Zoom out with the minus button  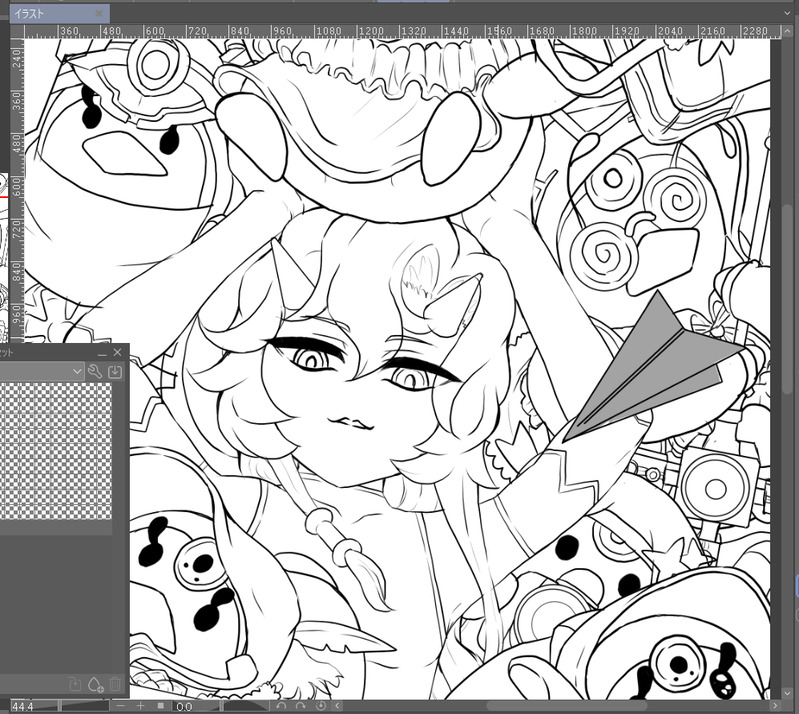click(121, 706)
